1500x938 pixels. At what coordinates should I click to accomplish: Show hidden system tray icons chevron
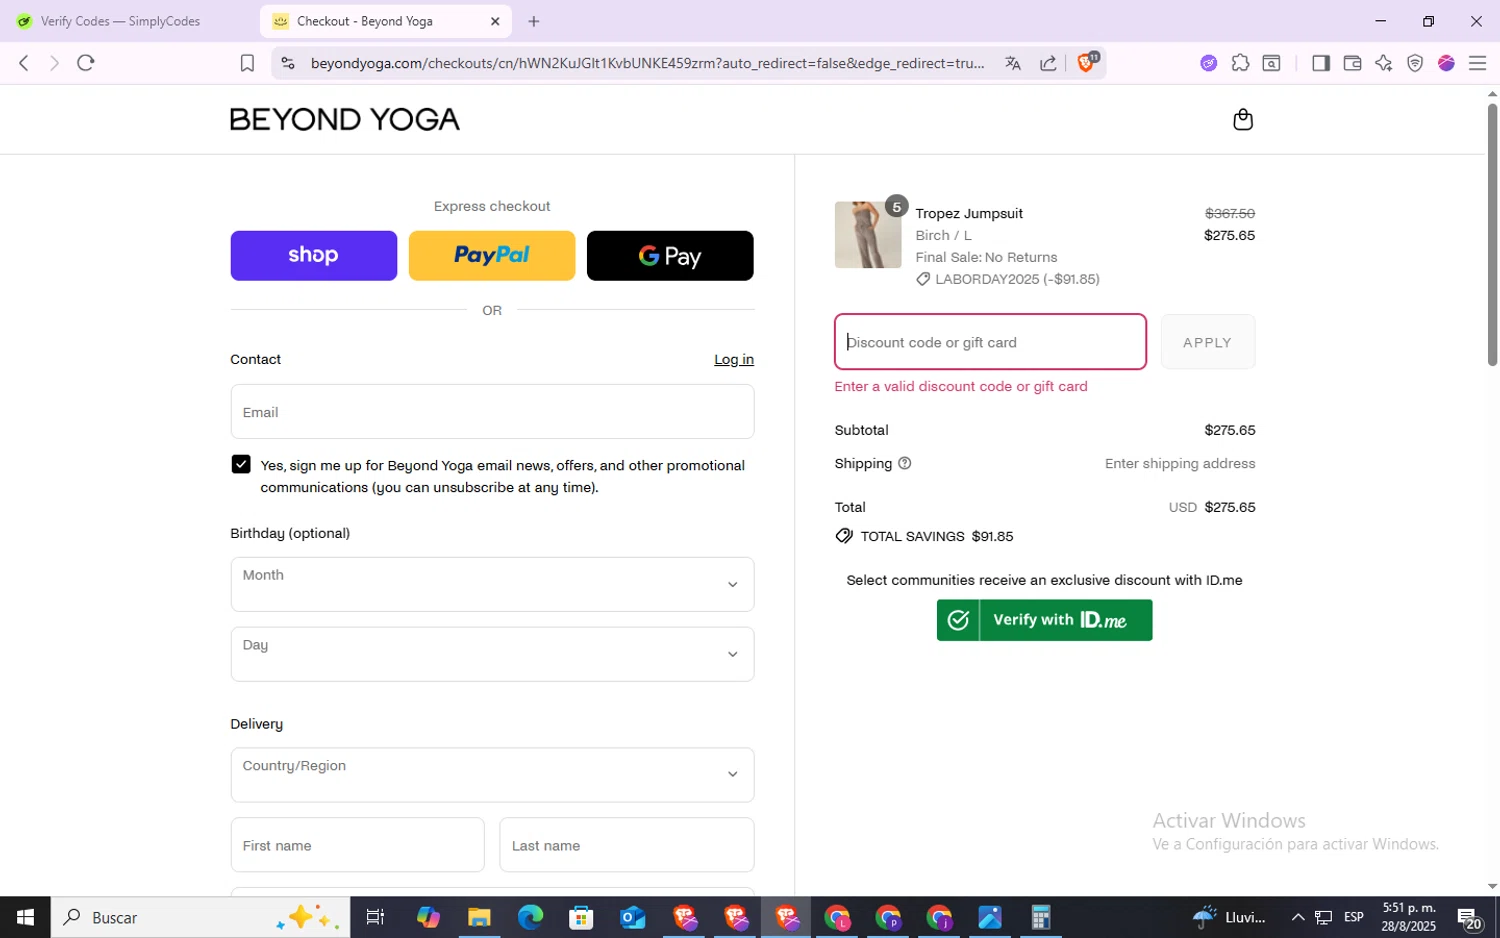pos(1298,917)
